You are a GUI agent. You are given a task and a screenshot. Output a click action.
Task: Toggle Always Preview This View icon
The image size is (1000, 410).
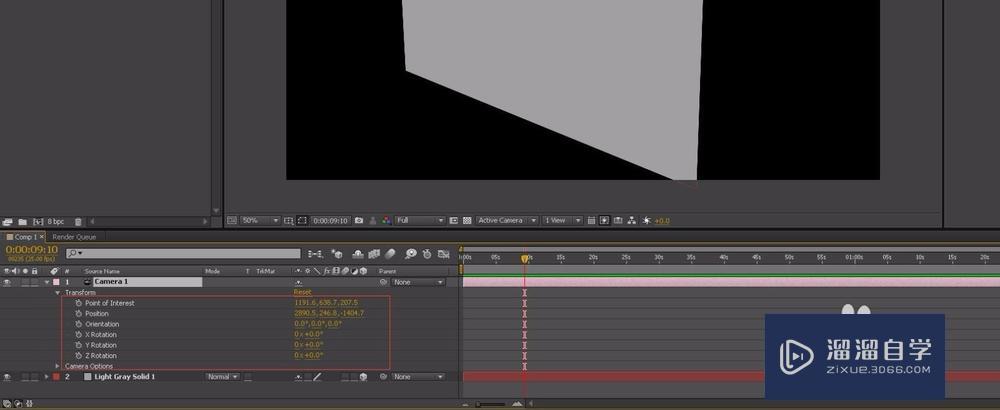coord(232,220)
